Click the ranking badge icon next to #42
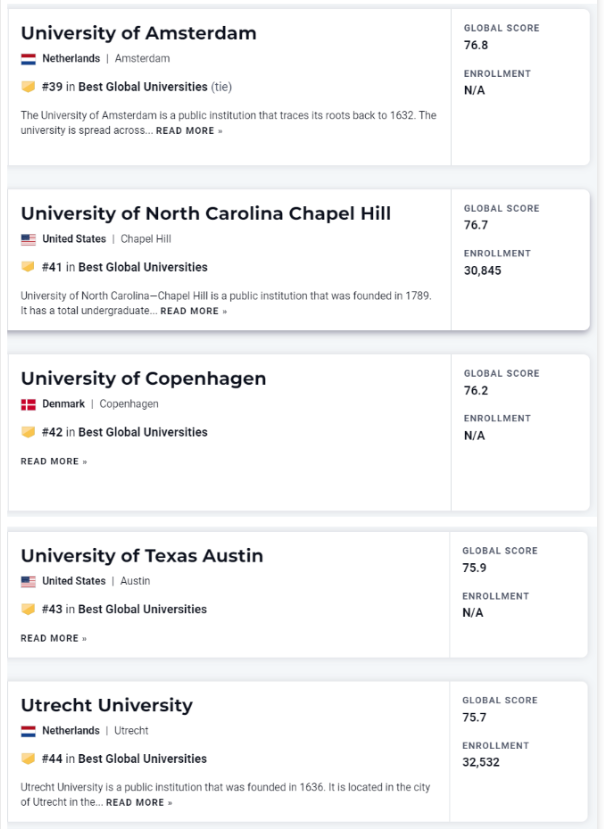604x829 pixels. tap(28, 433)
